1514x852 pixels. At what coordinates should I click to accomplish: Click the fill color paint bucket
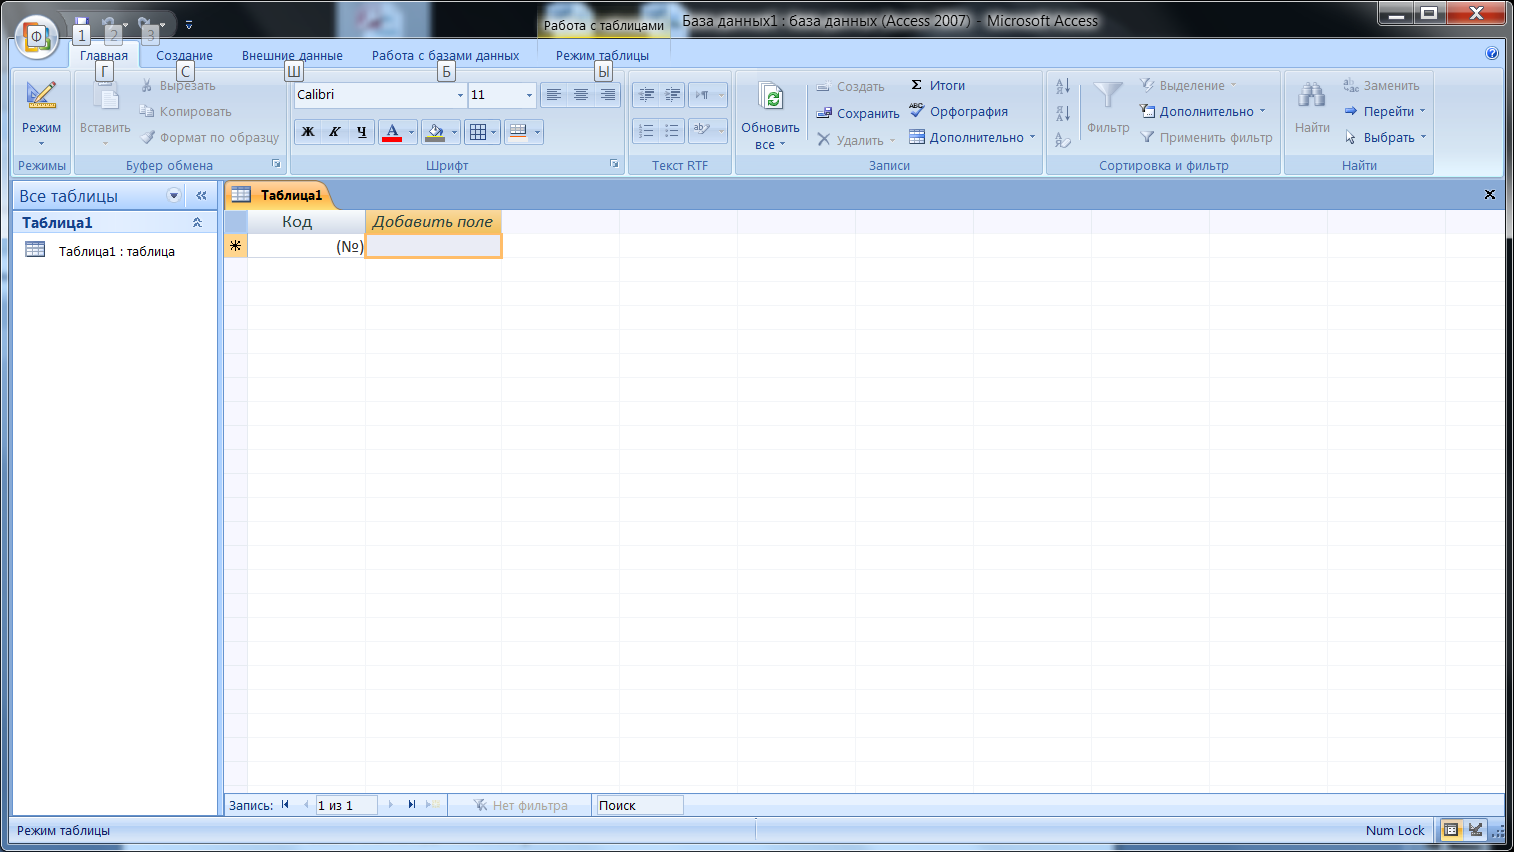(x=435, y=132)
